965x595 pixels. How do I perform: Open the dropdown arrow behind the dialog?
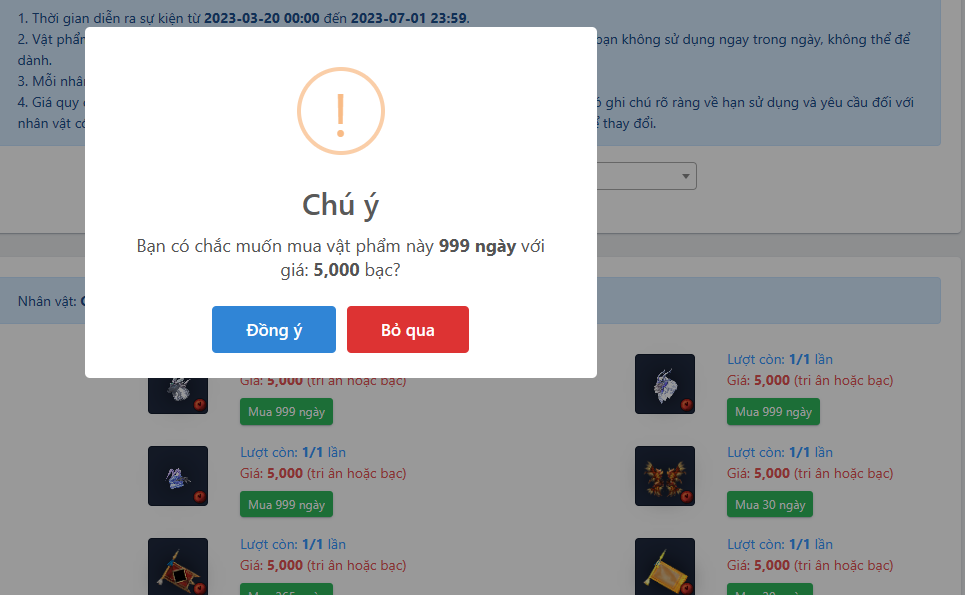686,176
